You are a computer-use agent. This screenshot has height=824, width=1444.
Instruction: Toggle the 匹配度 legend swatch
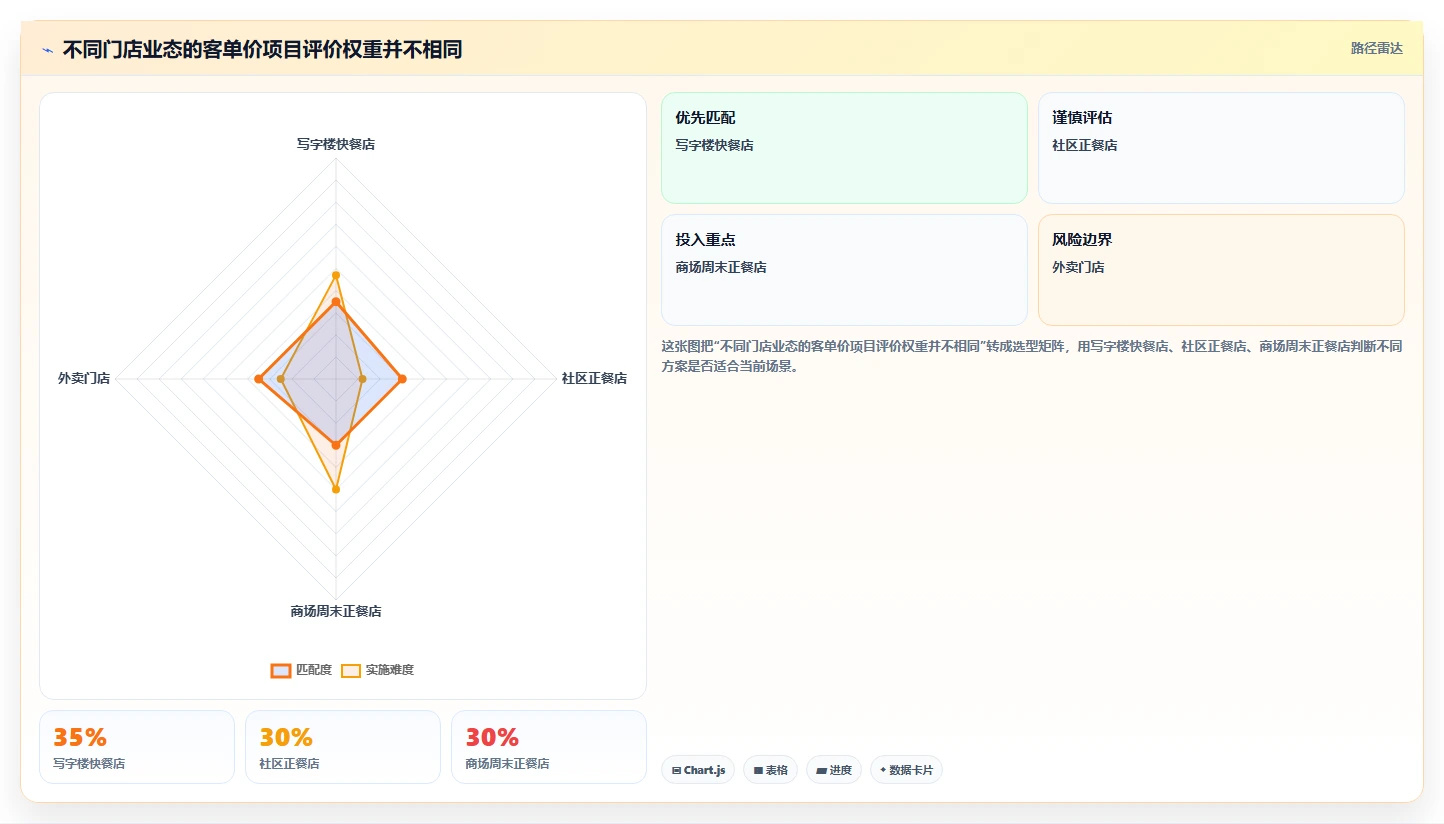point(281,670)
